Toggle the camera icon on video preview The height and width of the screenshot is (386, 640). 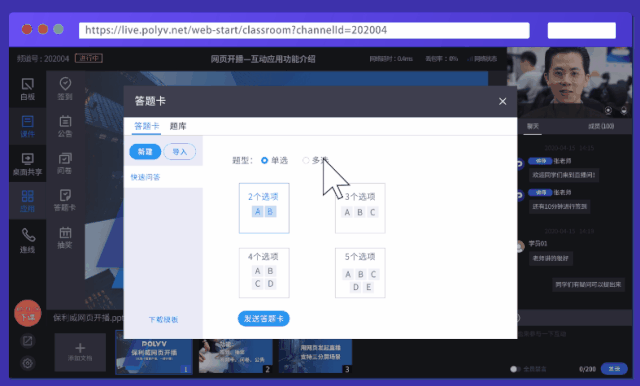[x=608, y=111]
